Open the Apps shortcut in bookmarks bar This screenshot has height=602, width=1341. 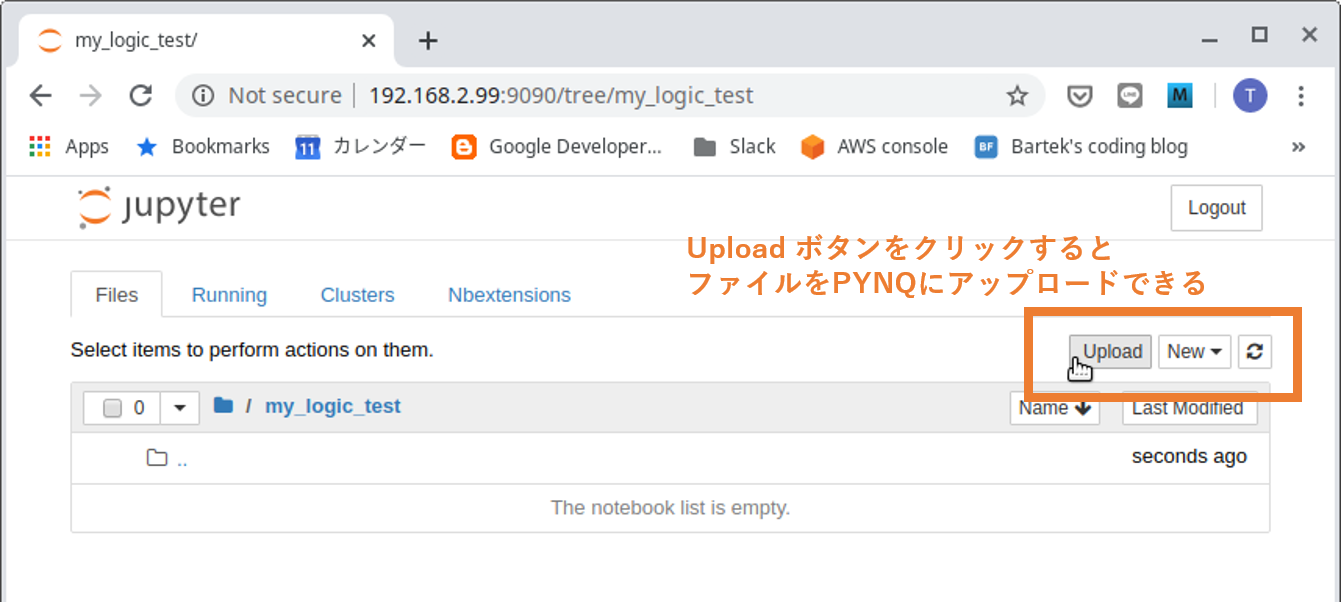click(x=69, y=147)
